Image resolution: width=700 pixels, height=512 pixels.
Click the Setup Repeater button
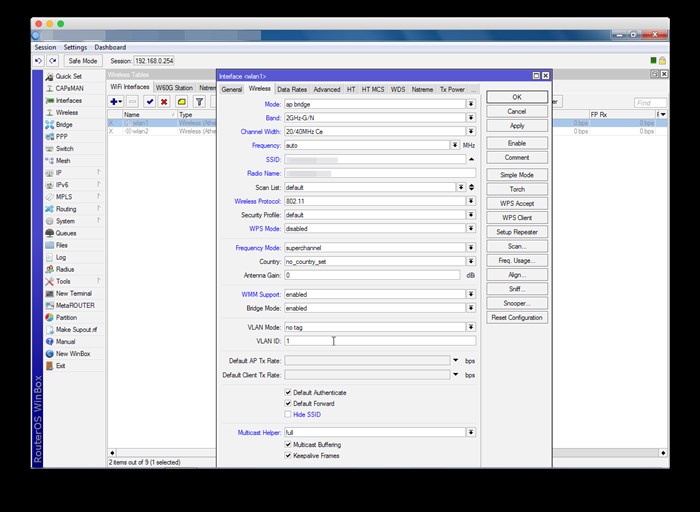(517, 232)
